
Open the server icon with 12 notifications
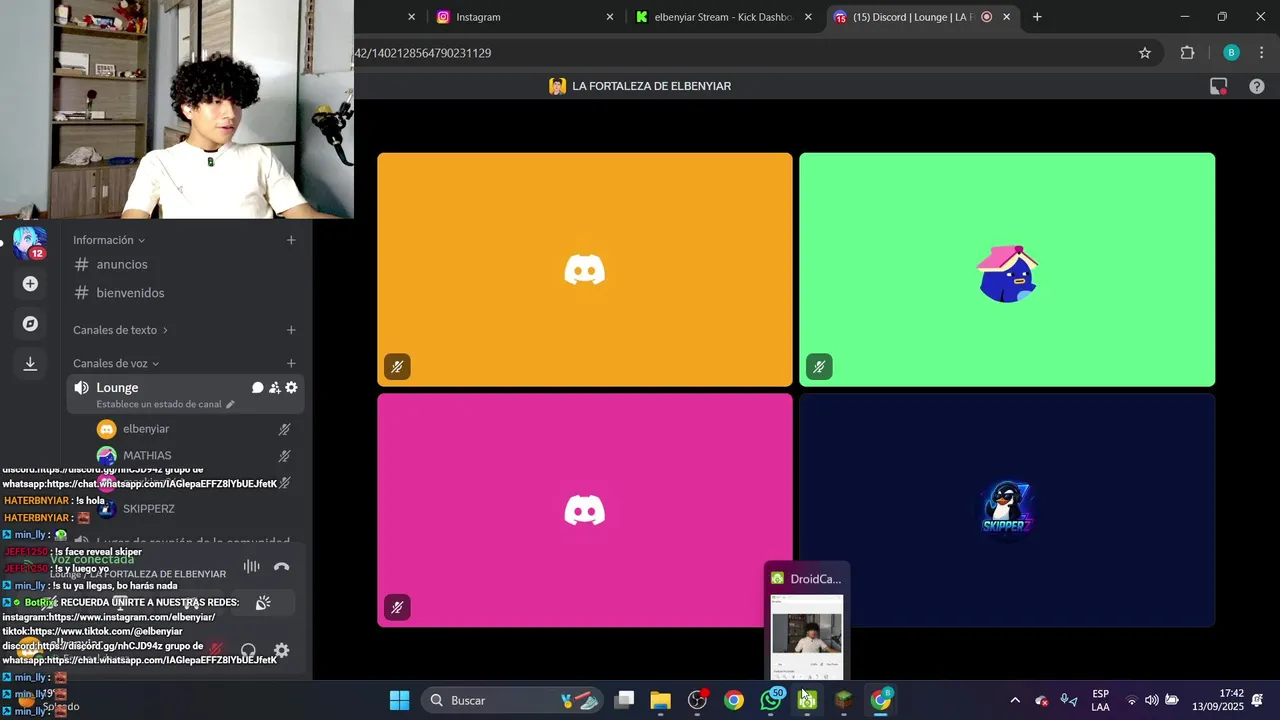[x=29, y=243]
